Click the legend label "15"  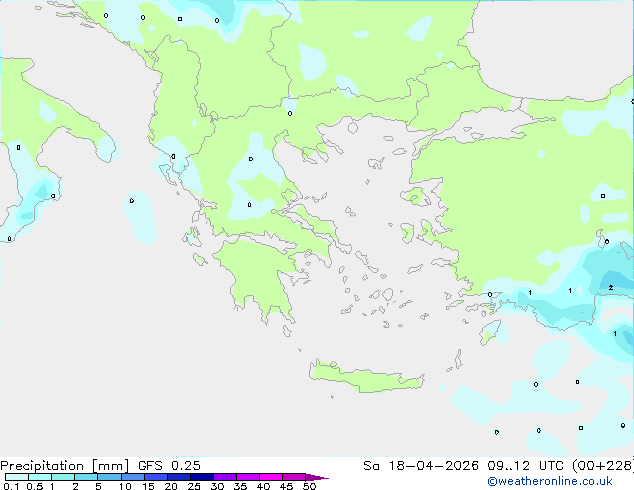coord(148,486)
